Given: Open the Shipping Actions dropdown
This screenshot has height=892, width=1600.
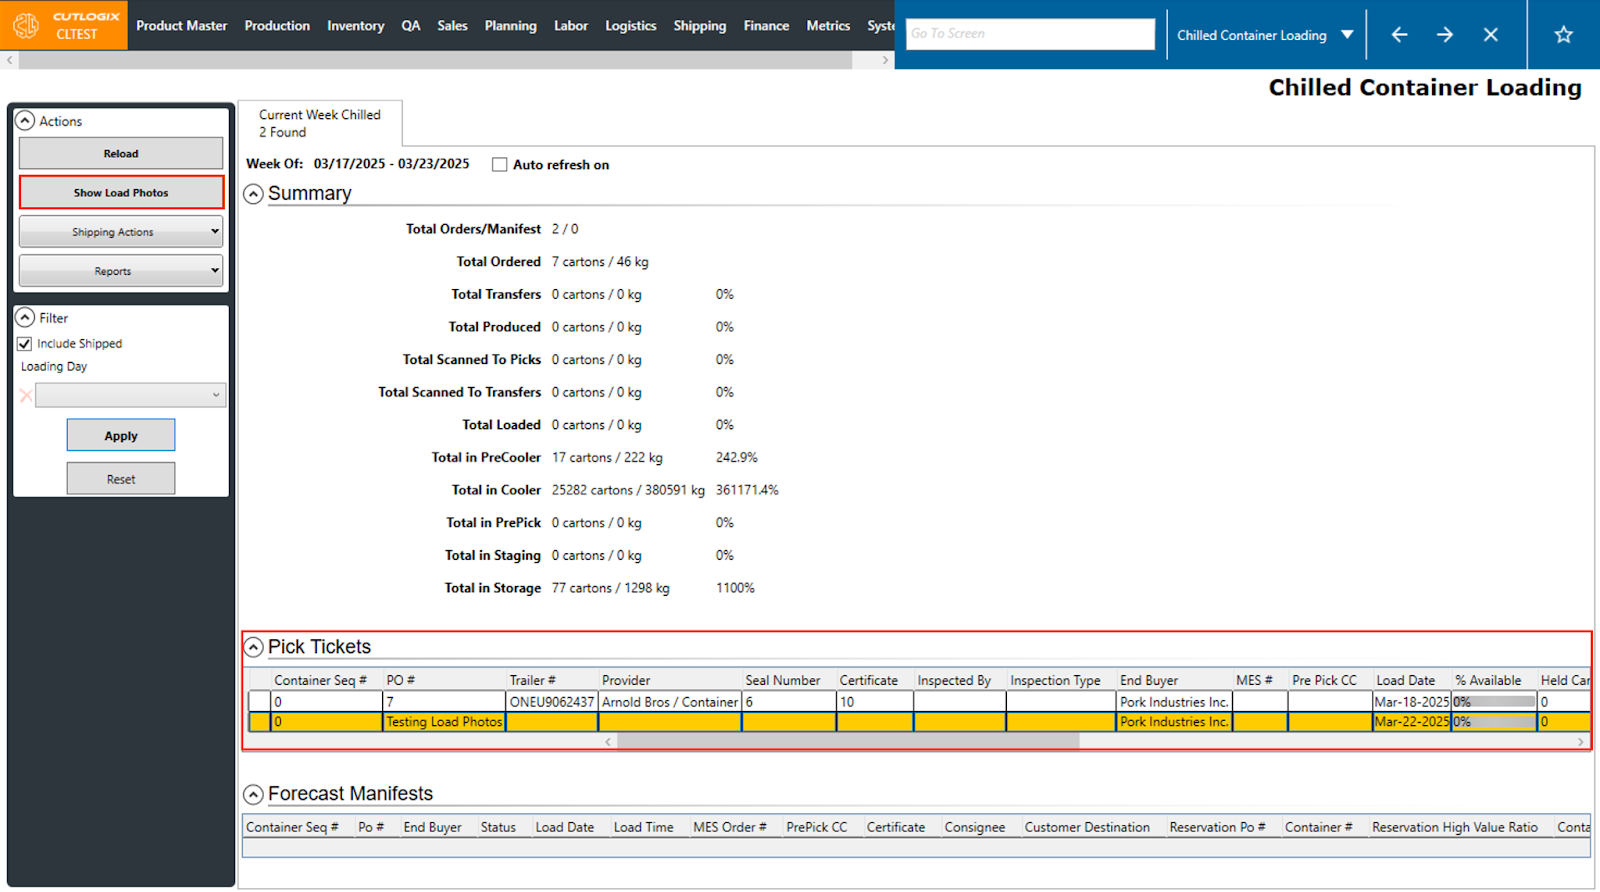Looking at the screenshot, I should tap(120, 232).
